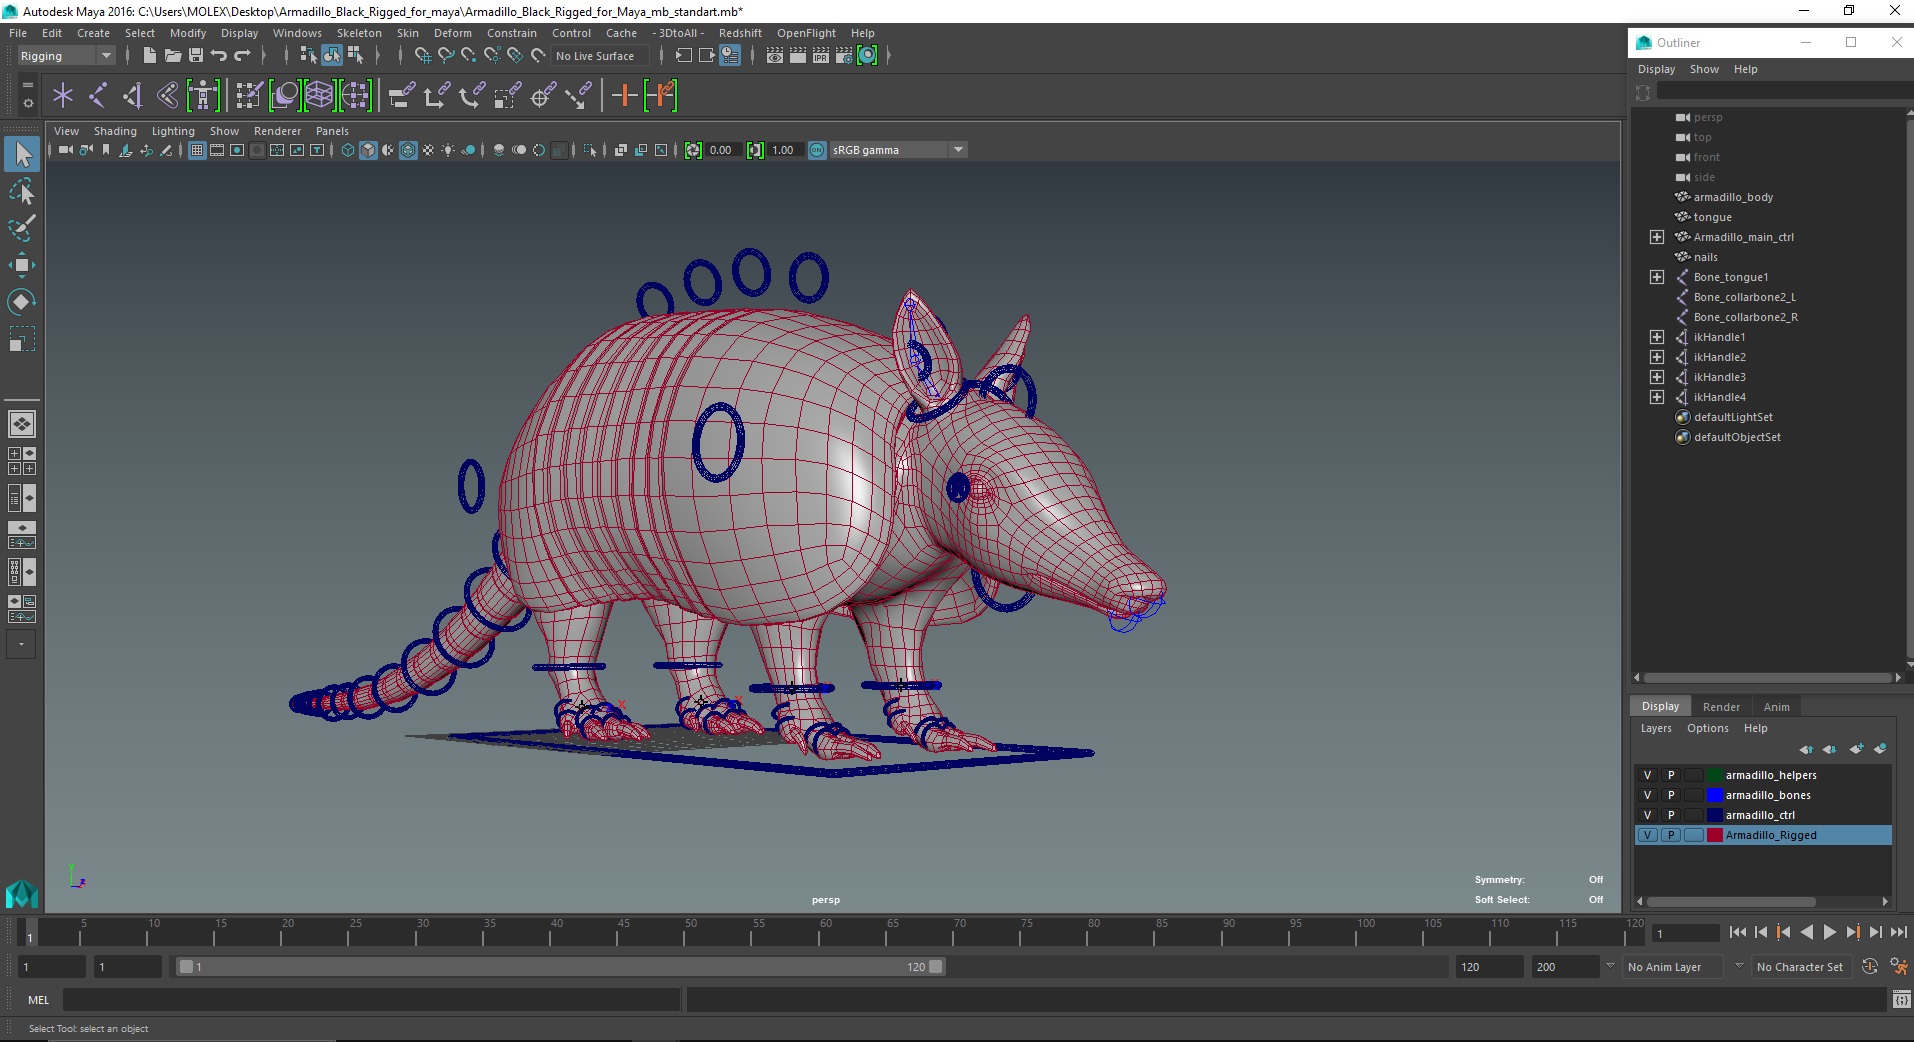Viewport: 1914px width, 1042px height.
Task: Toggle visibility V of Armadillo_Rigged layer
Action: [x=1648, y=835]
